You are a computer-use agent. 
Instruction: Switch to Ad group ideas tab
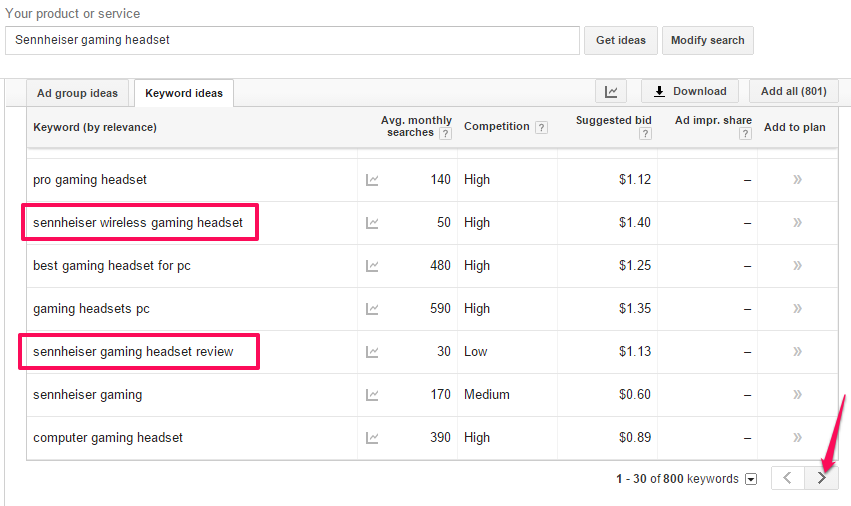point(77,93)
